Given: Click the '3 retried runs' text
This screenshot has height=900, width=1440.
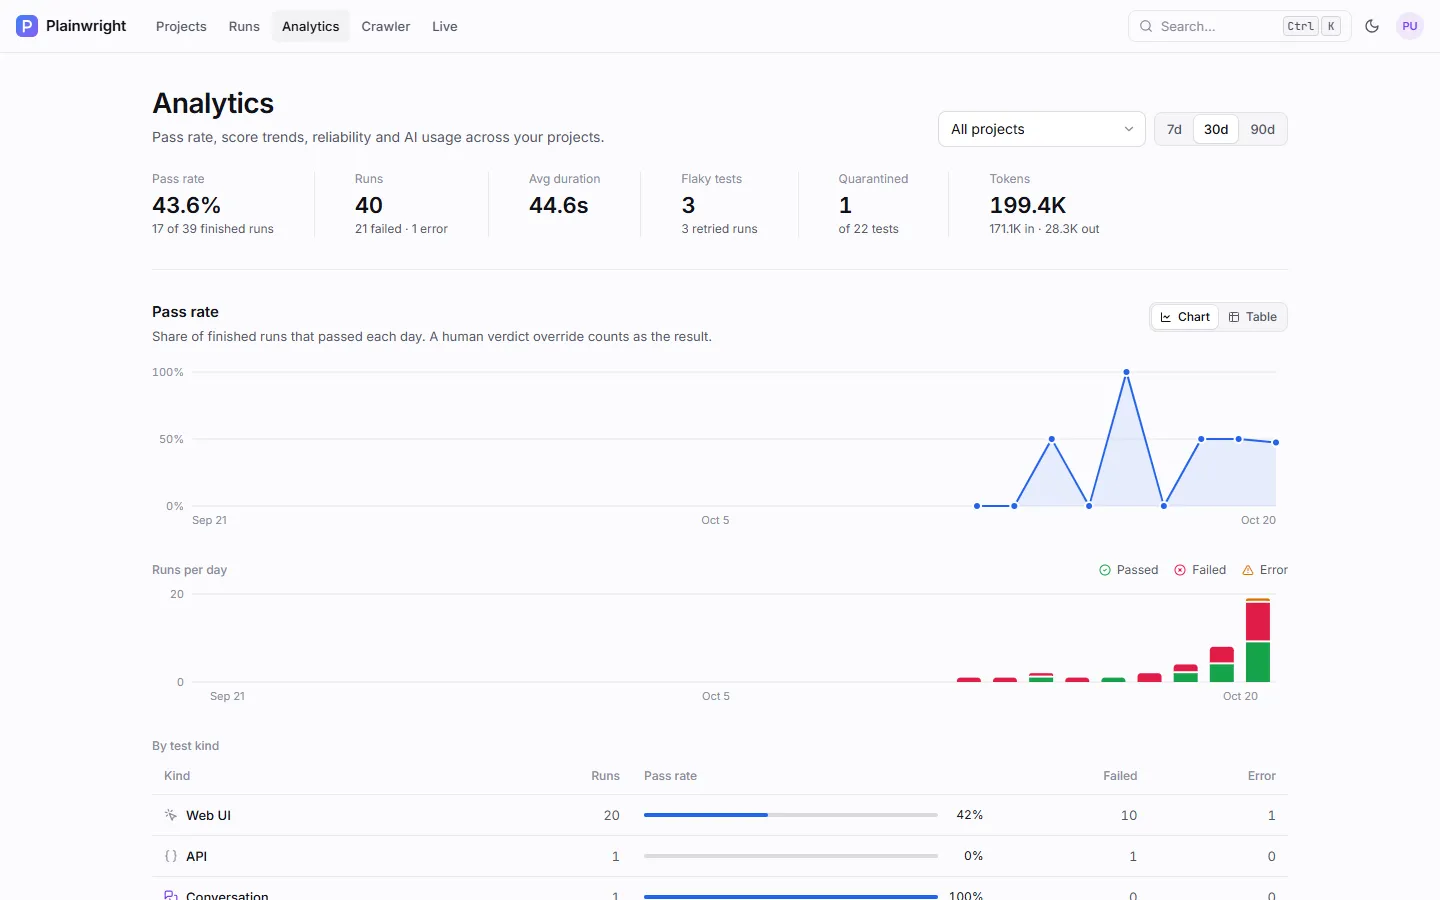Looking at the screenshot, I should [720, 229].
